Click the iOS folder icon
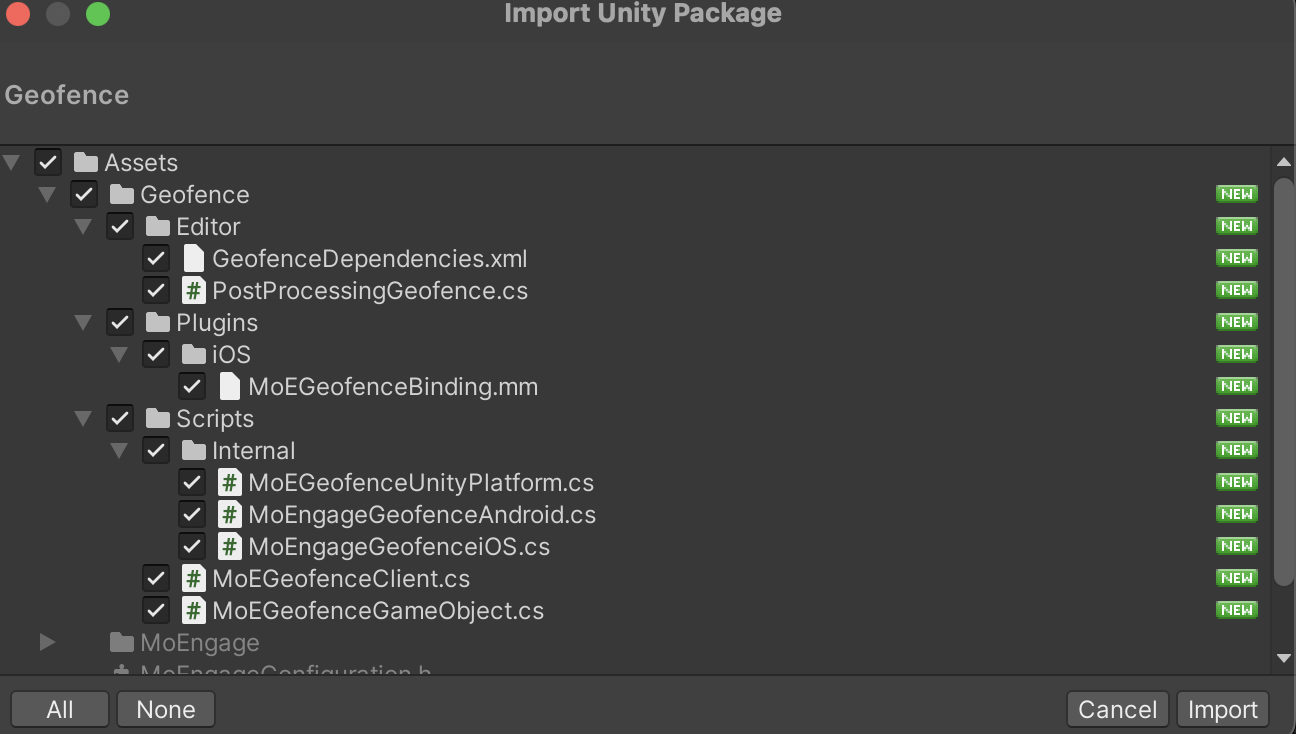This screenshot has height=734, width=1296. point(194,355)
